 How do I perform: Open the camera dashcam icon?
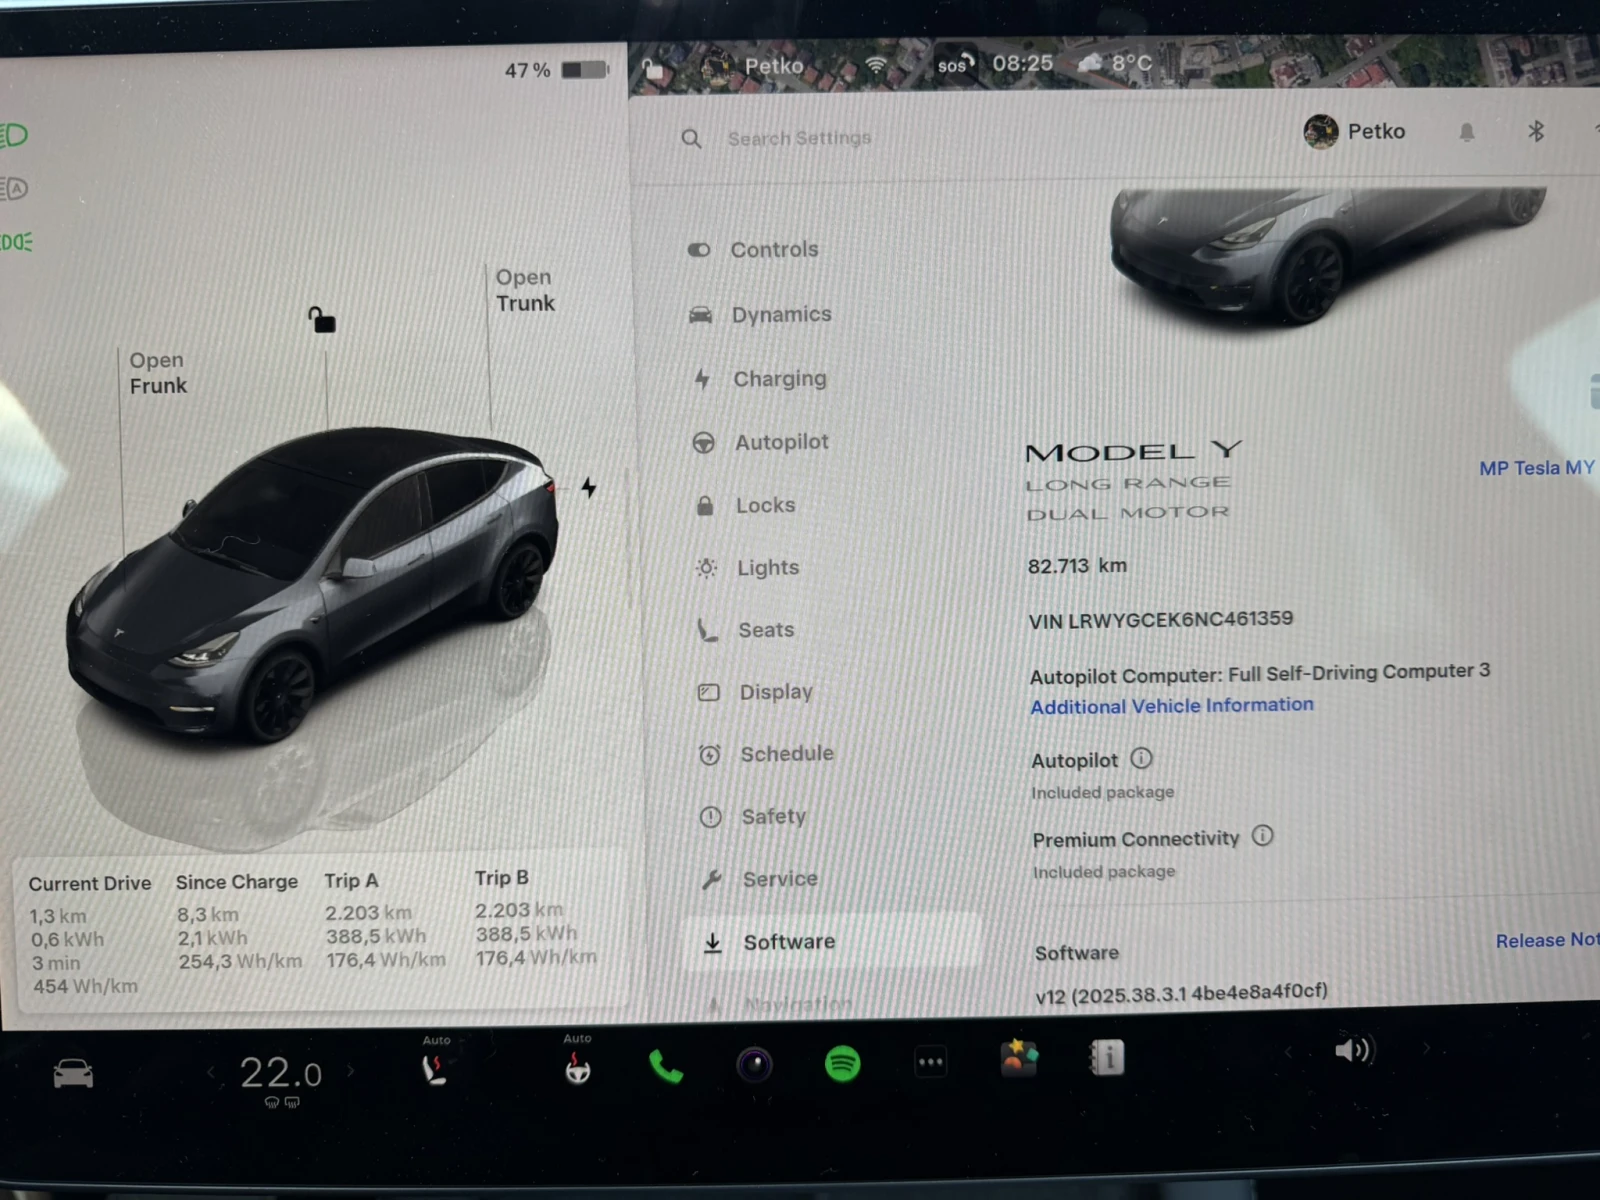754,1065
